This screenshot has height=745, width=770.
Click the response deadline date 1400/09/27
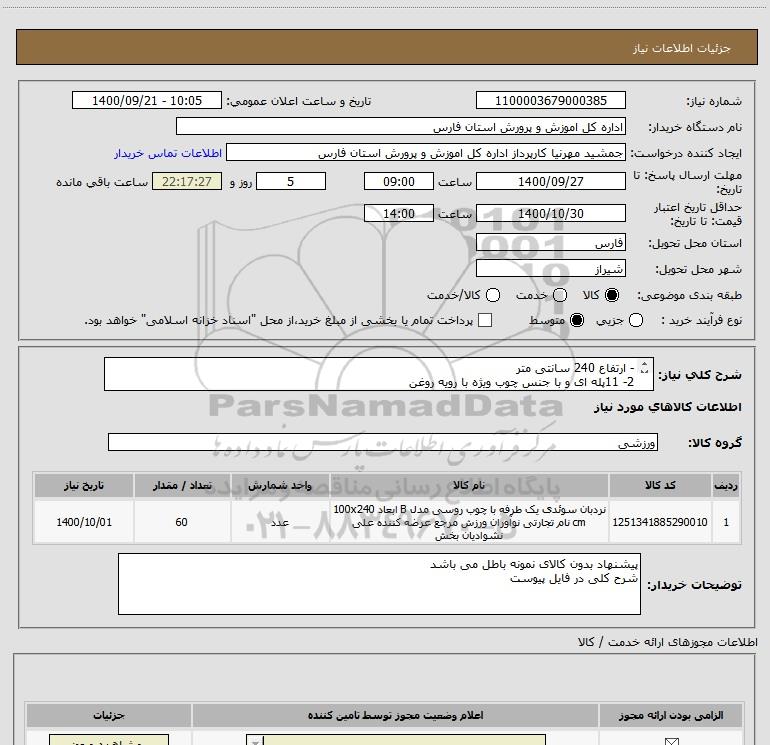pyautogui.click(x=550, y=181)
